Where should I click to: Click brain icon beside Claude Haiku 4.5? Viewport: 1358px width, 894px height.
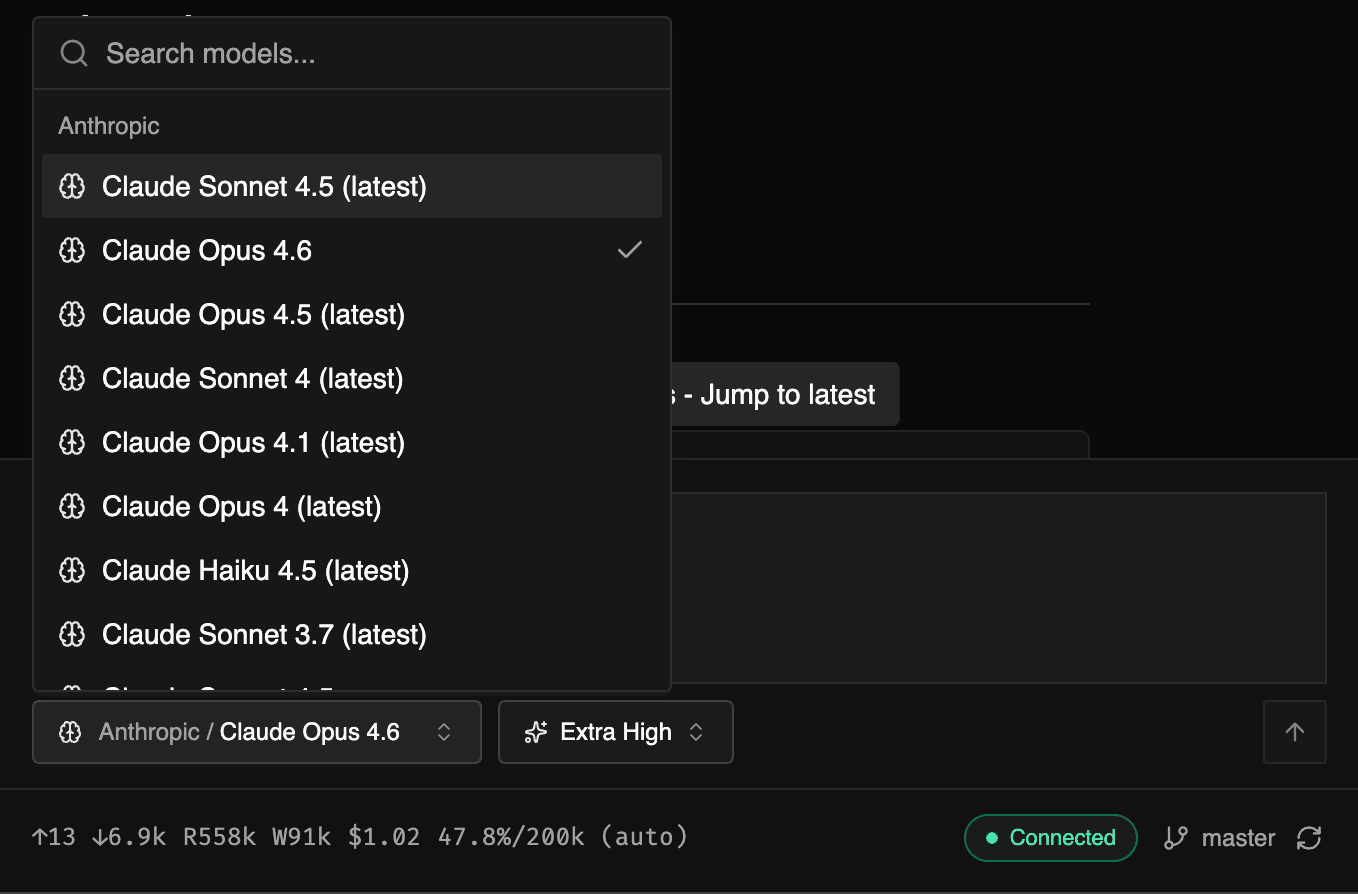tap(72, 571)
